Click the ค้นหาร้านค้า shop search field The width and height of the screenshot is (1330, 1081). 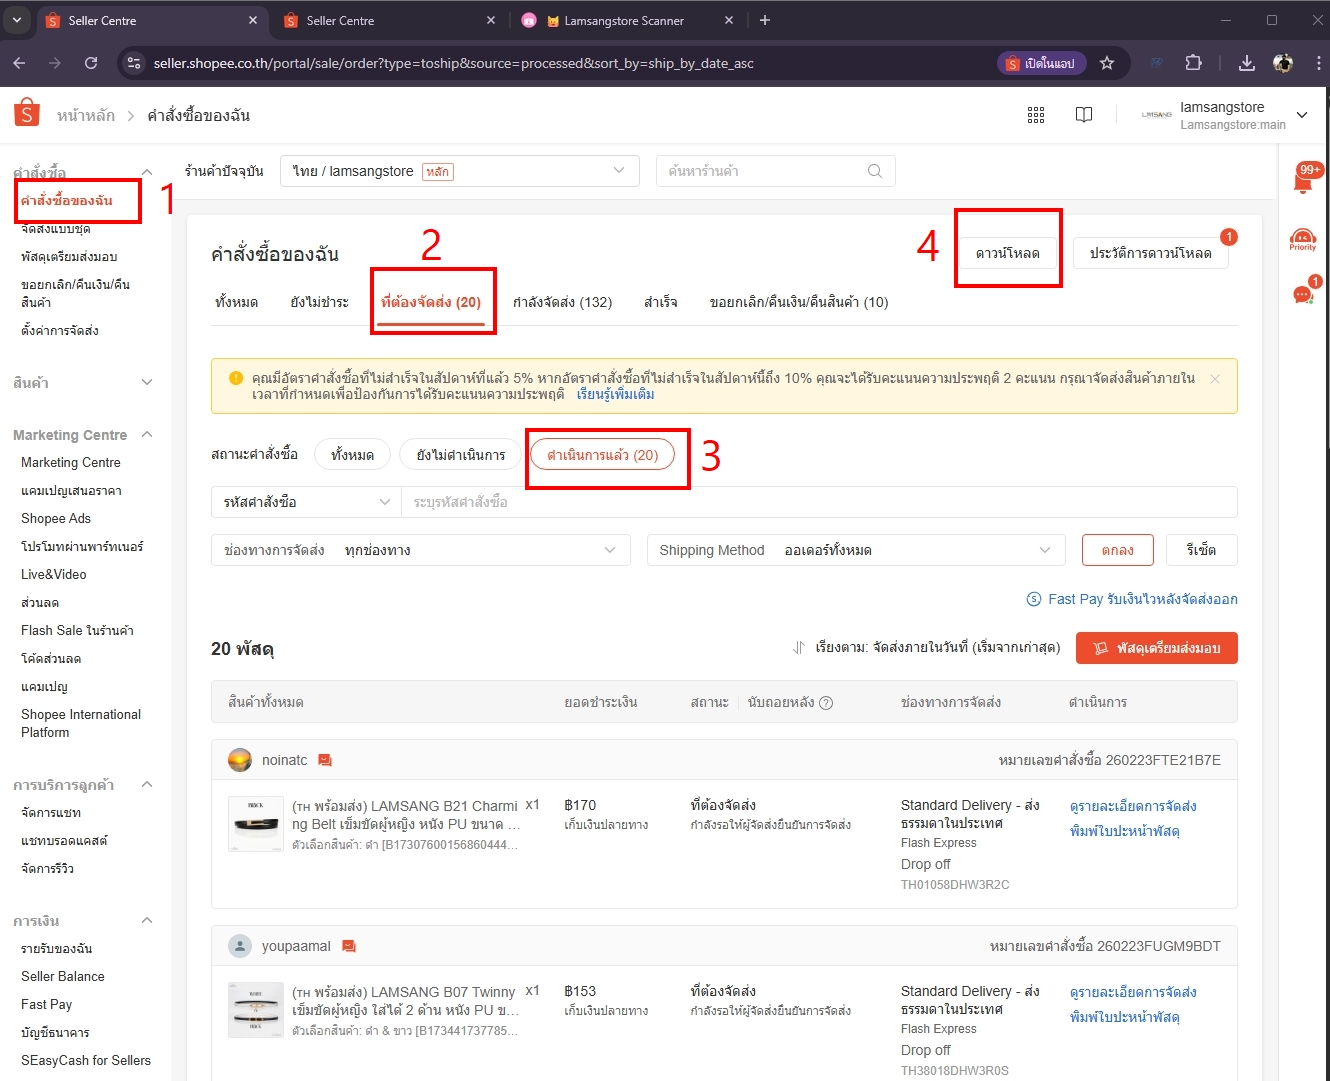[775, 171]
